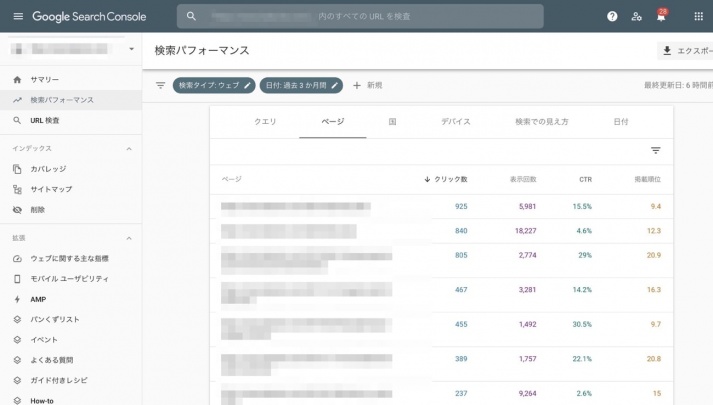Click the 1,757 impressions cell
713x405 pixels.
click(527, 359)
